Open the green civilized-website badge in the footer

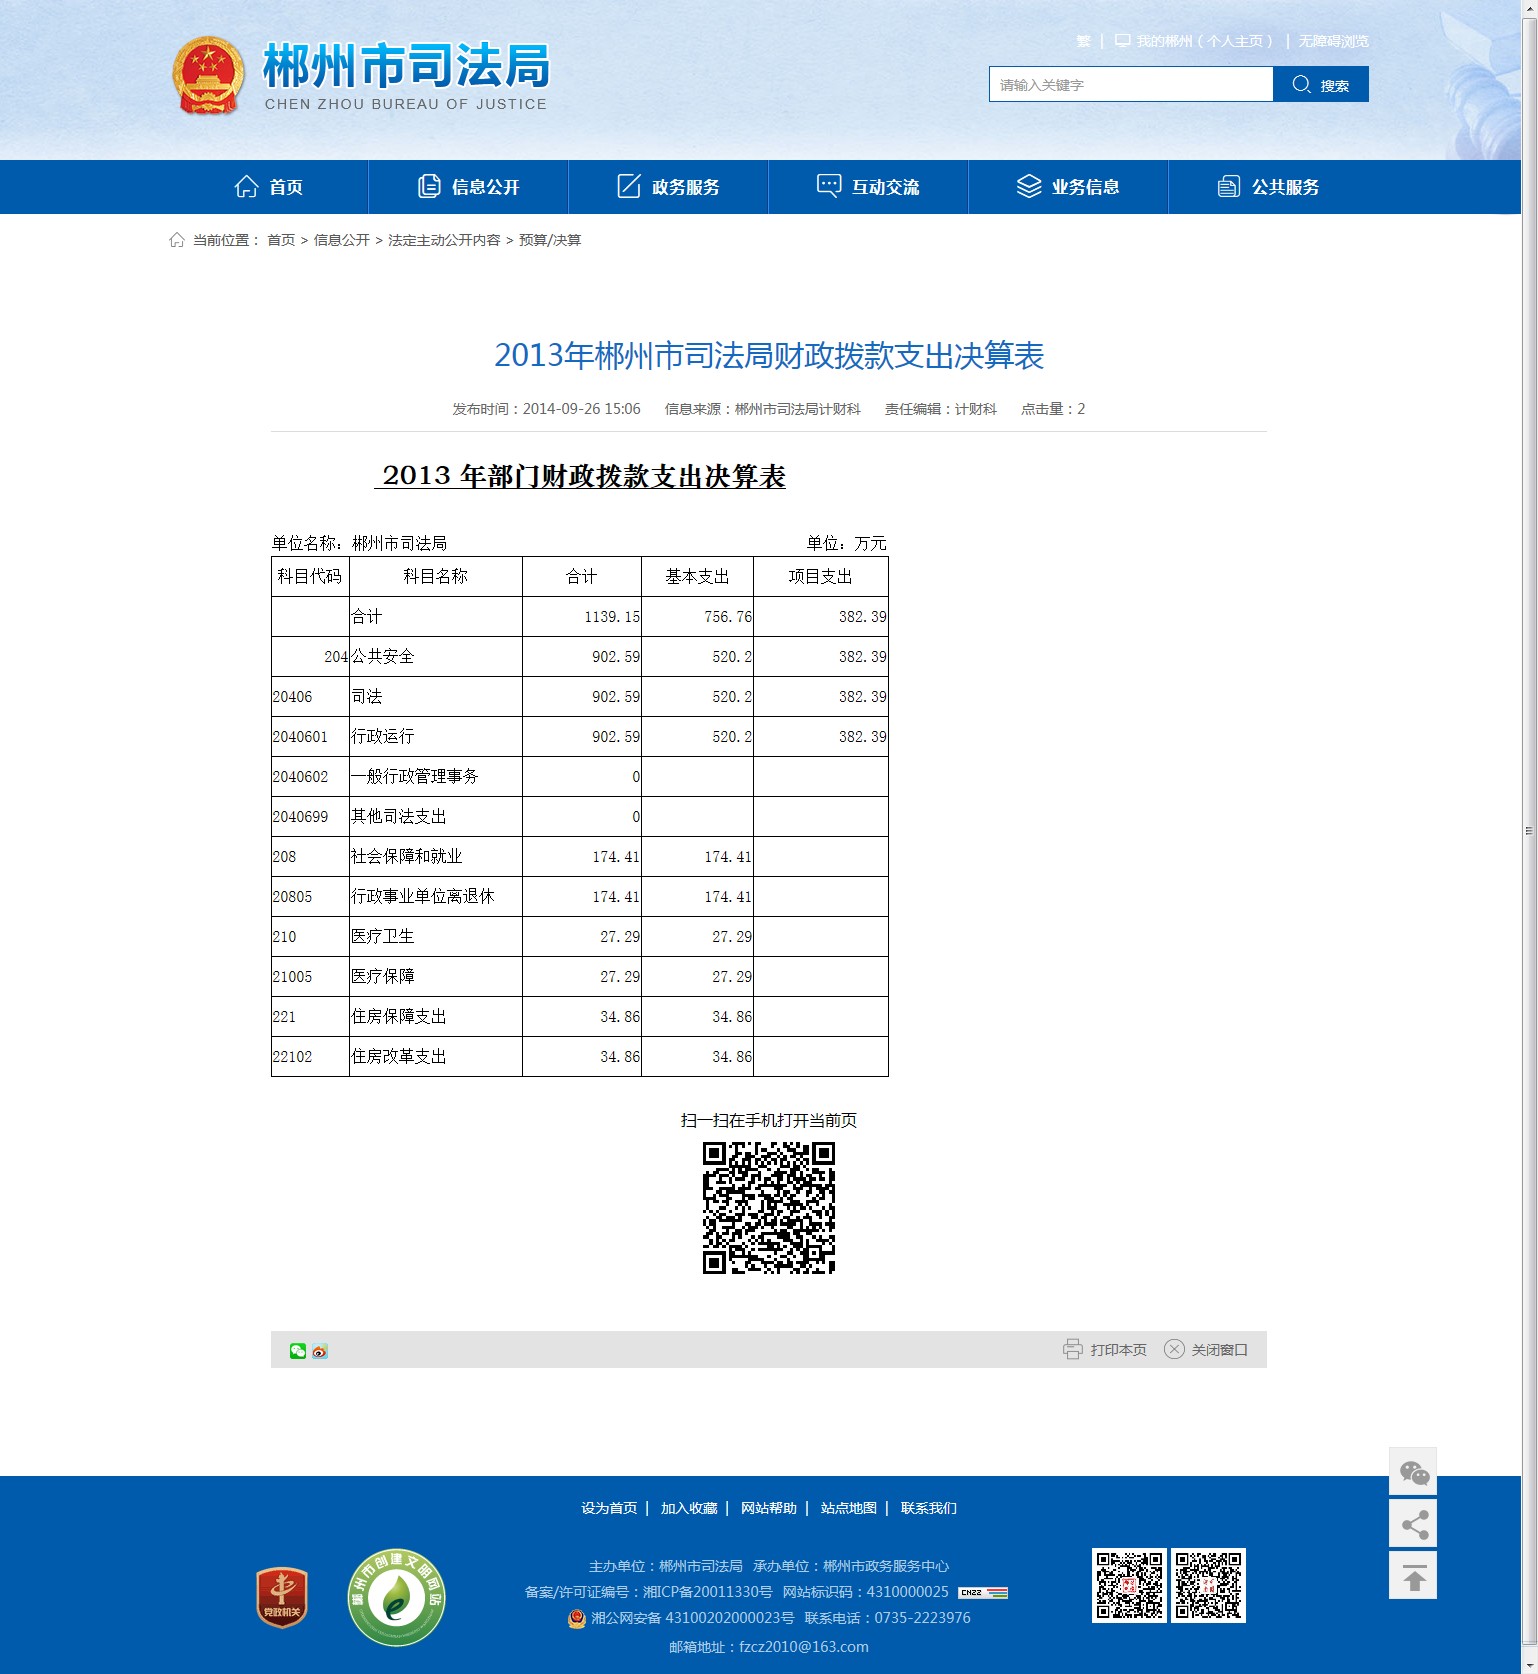pyautogui.click(x=396, y=1597)
